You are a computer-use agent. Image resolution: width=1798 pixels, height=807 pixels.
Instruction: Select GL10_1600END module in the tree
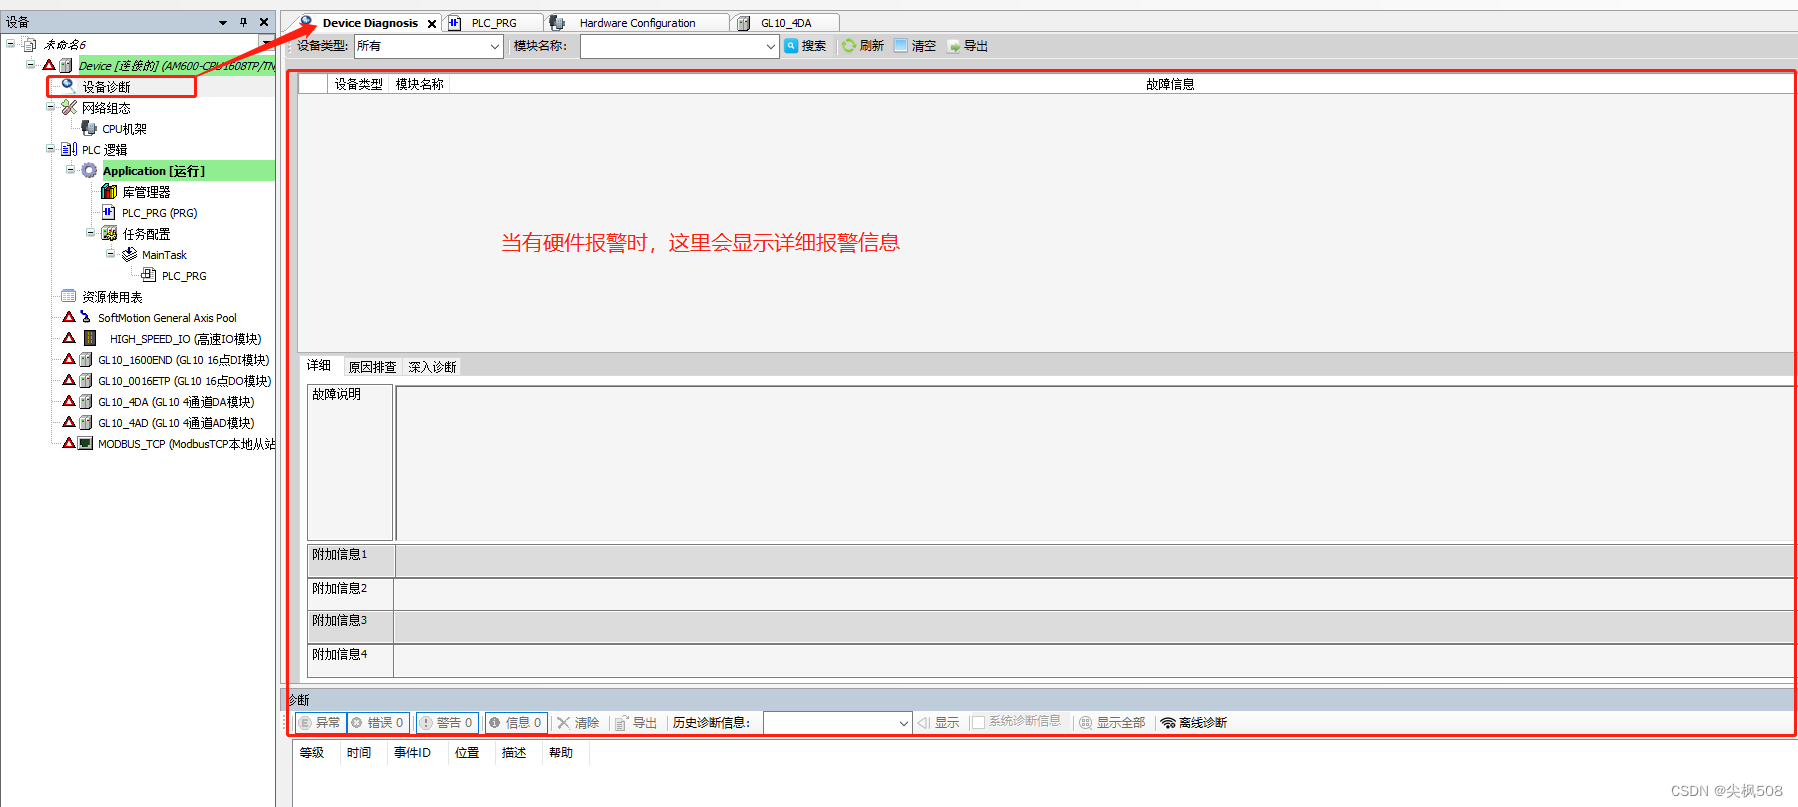click(183, 360)
